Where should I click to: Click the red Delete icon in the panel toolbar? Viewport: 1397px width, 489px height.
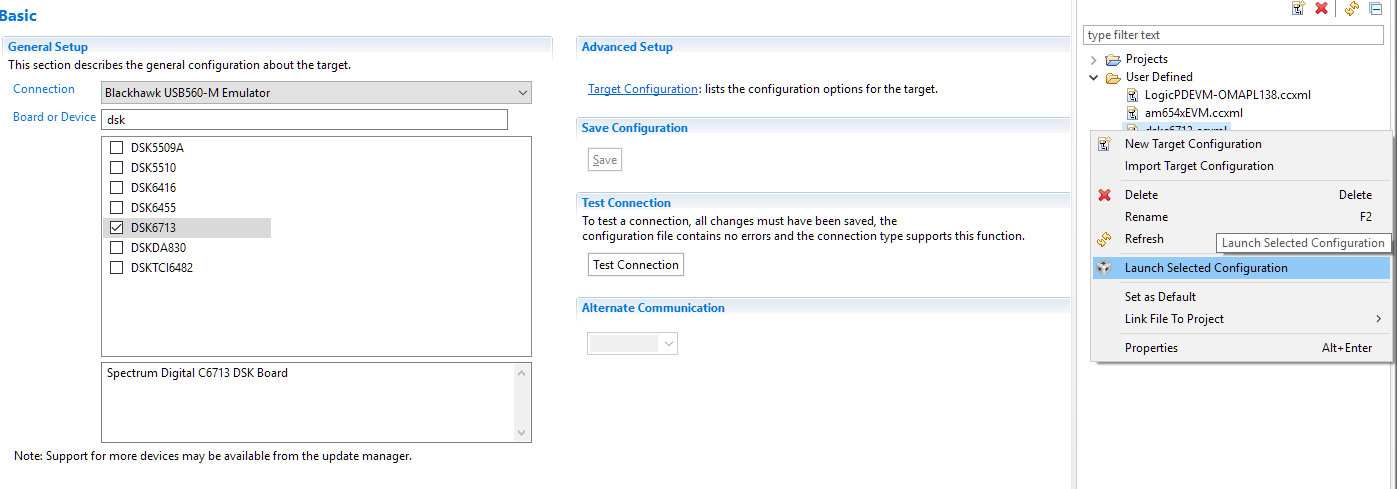[x=1321, y=8]
